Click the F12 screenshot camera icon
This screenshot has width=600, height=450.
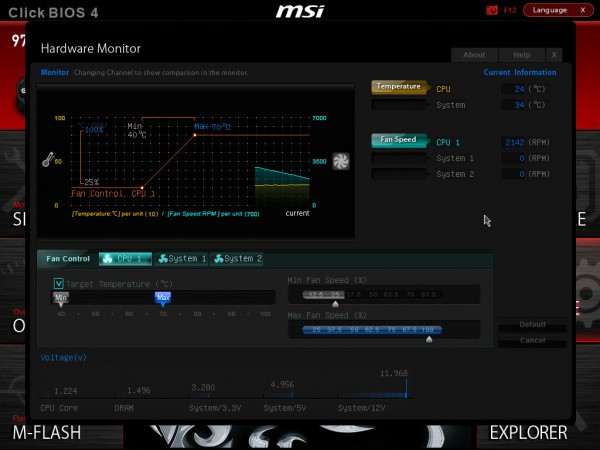coord(492,10)
